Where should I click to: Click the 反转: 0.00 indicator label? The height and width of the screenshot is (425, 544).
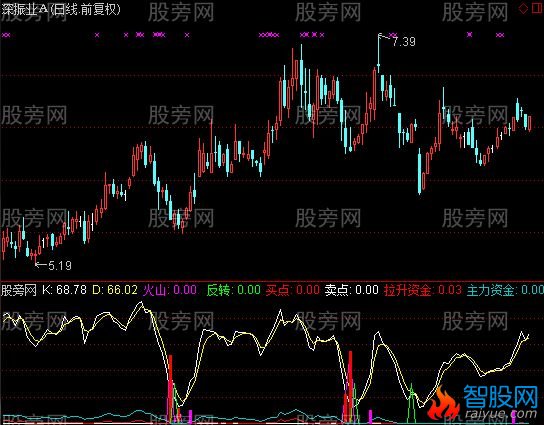(233, 289)
